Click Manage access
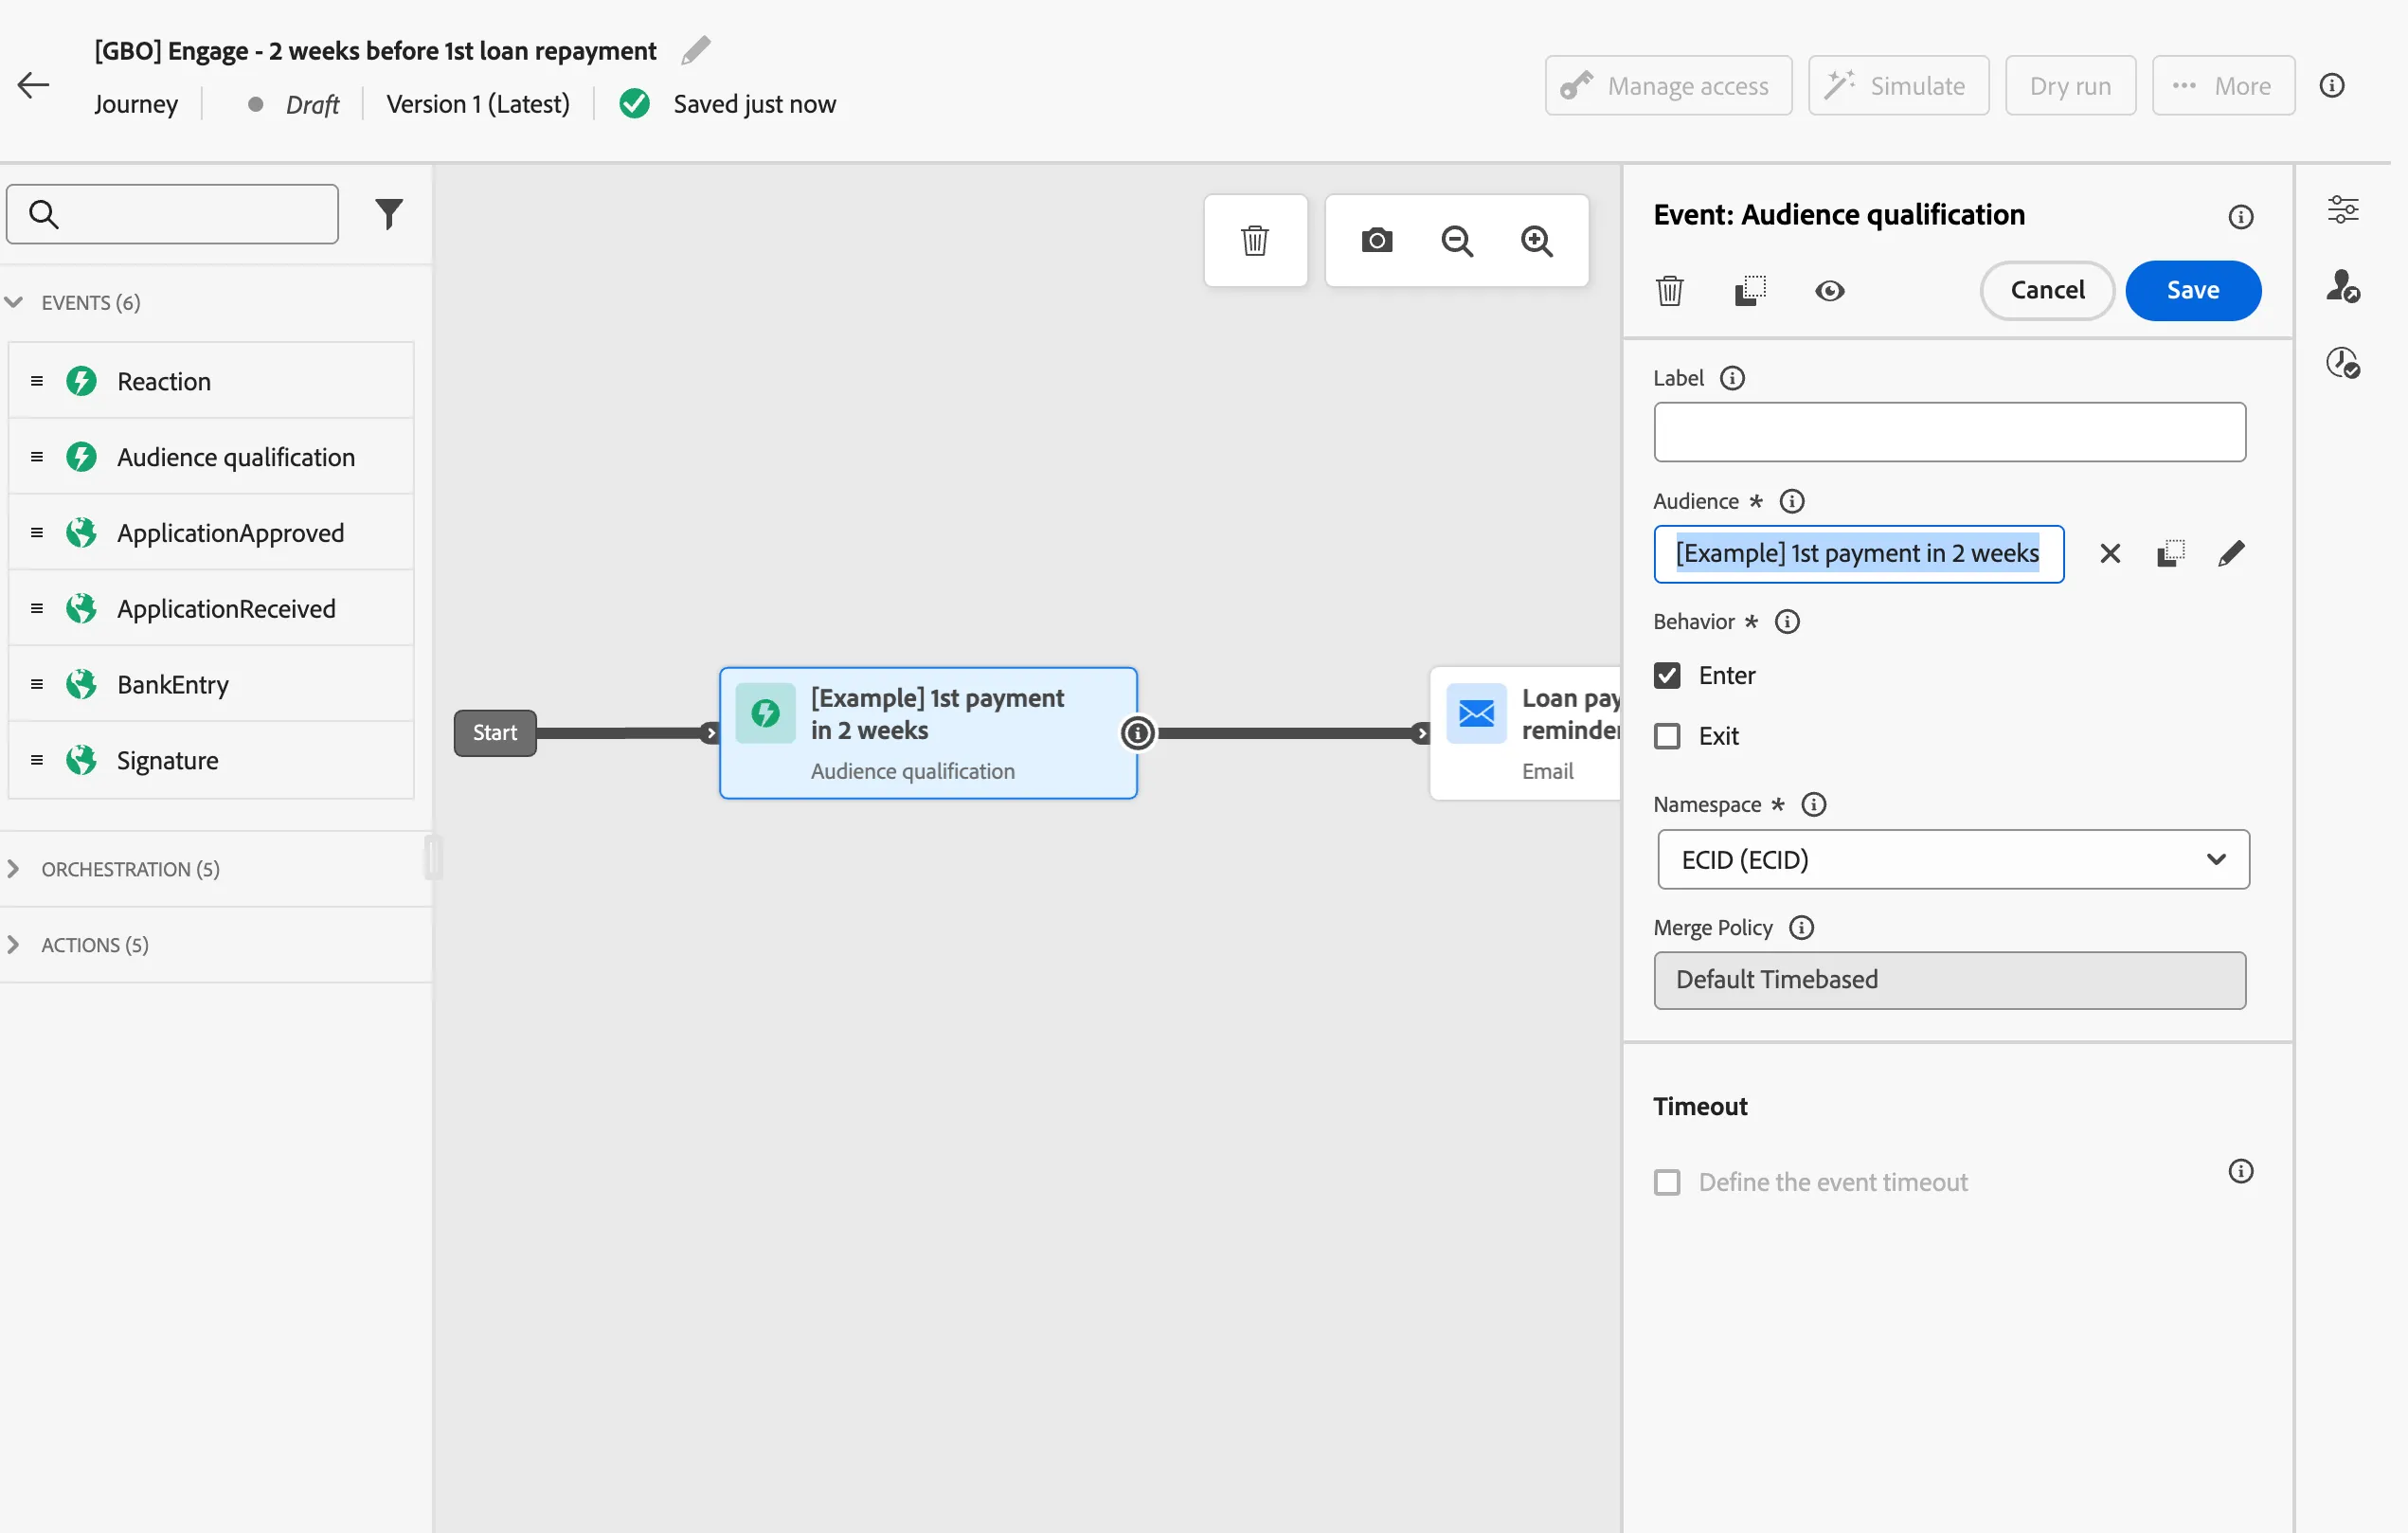 point(1668,85)
